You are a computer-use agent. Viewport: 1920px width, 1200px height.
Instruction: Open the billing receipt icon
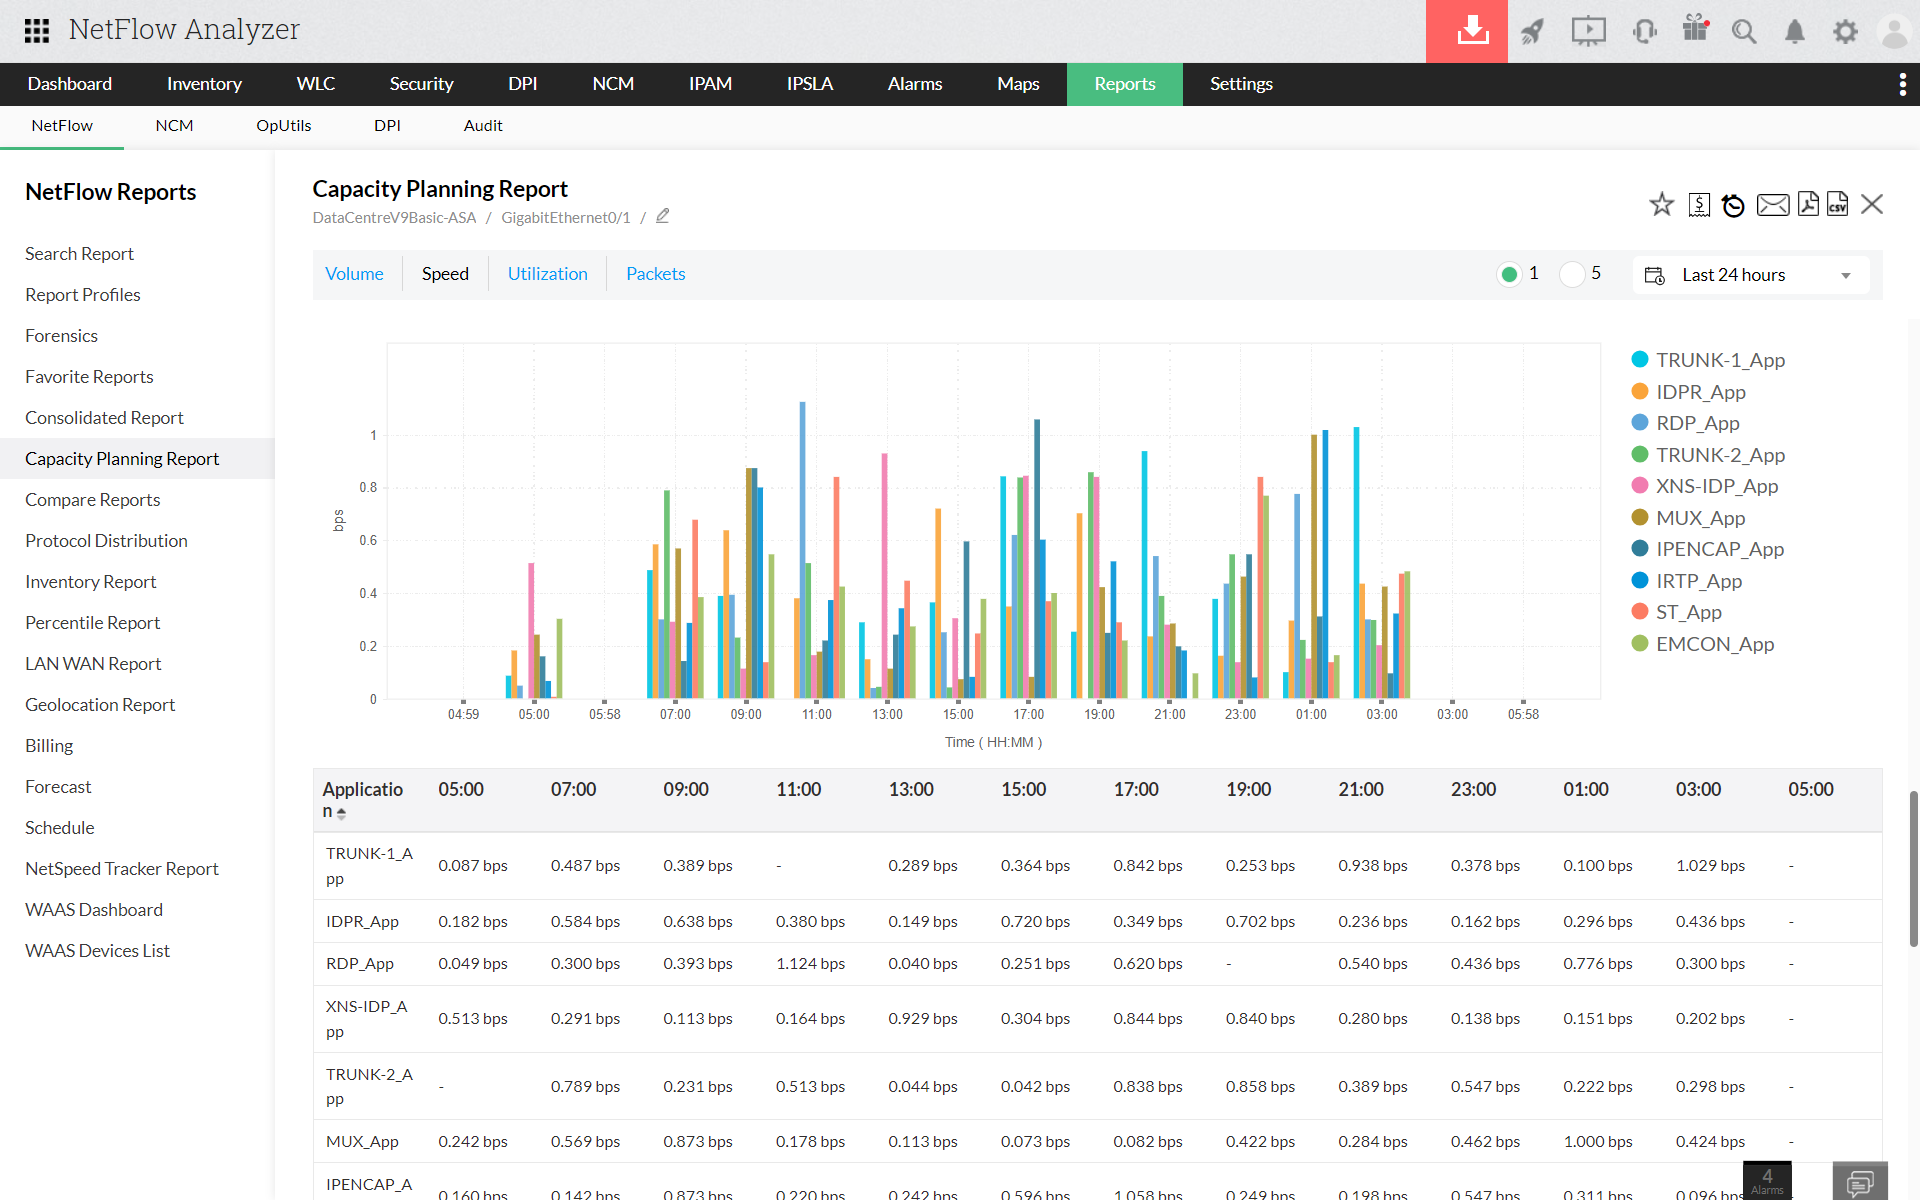[1699, 205]
